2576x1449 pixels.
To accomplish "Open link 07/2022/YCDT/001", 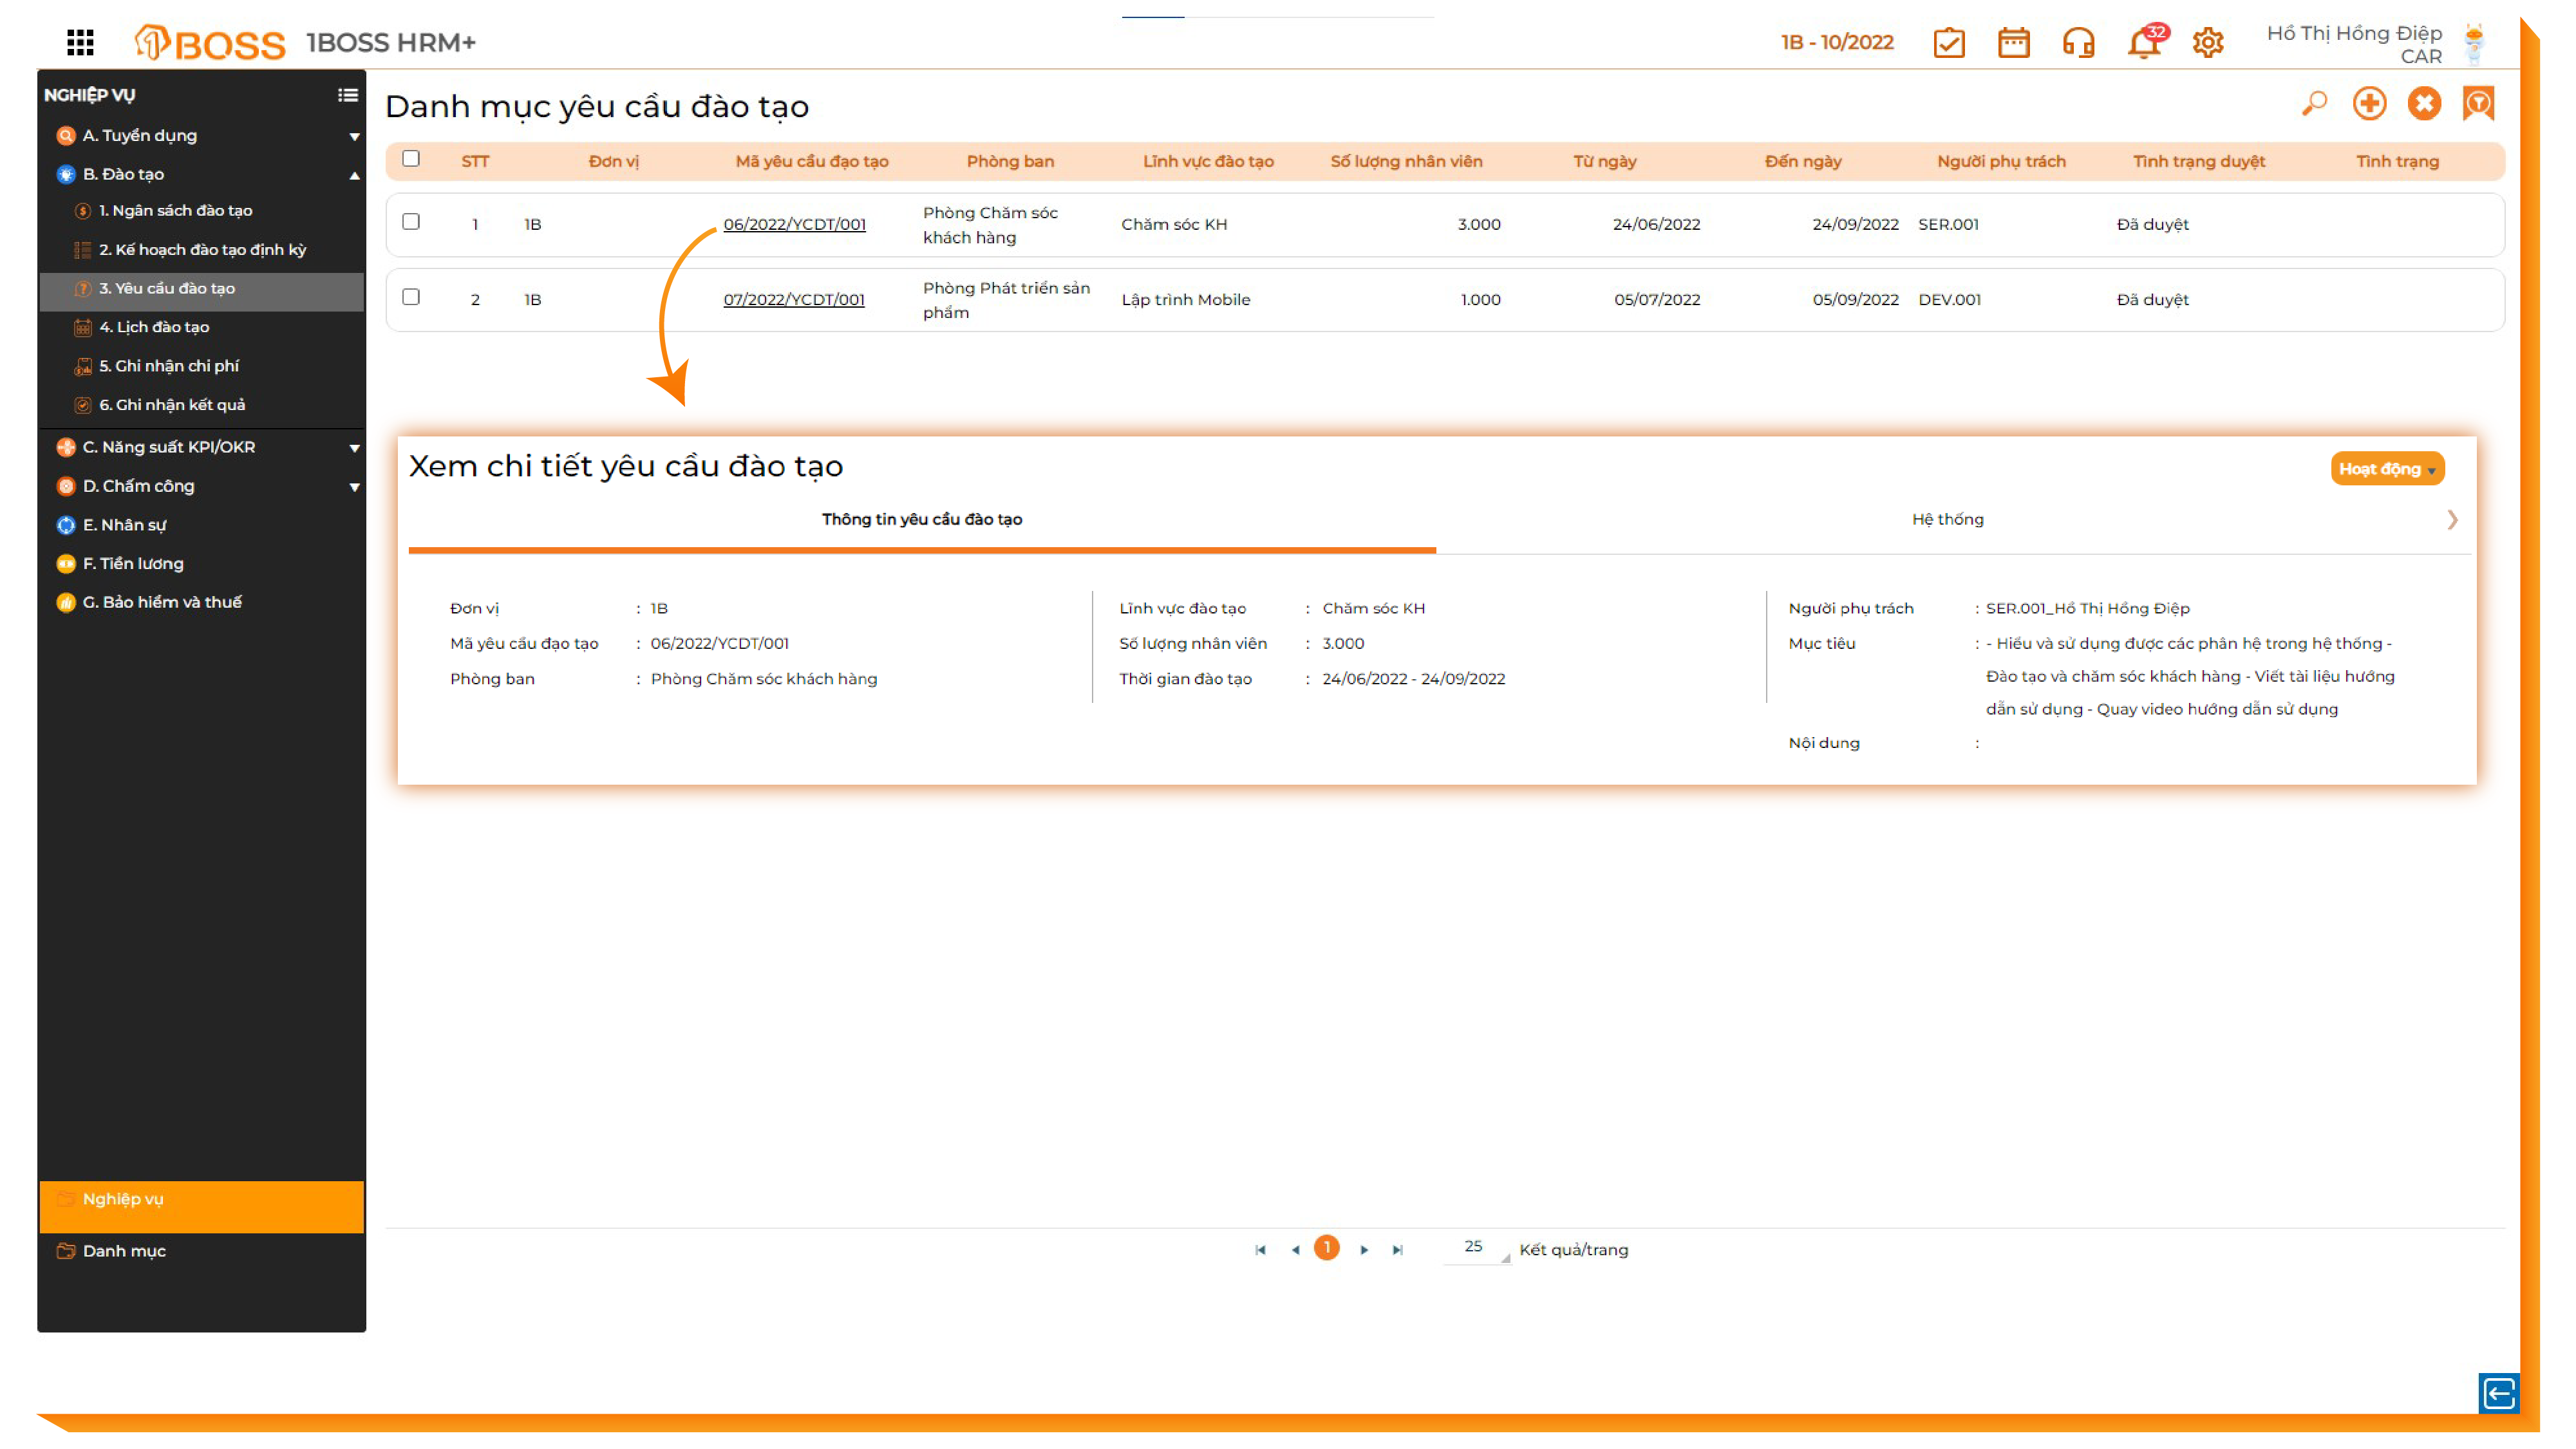I will (x=794, y=299).
